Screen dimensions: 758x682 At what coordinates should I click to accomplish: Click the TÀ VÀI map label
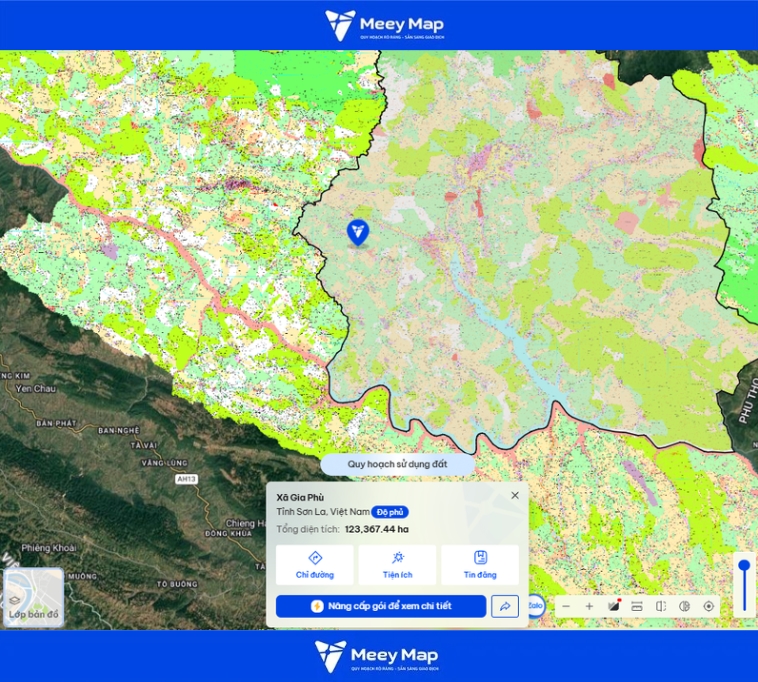[144, 445]
